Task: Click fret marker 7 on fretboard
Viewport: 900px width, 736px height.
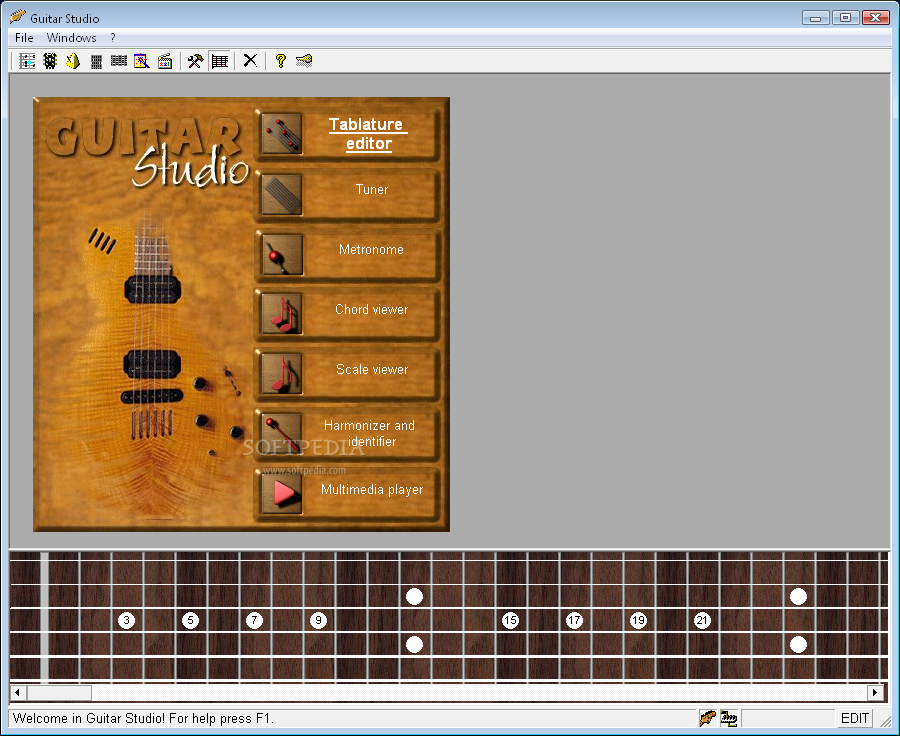Action: (254, 620)
